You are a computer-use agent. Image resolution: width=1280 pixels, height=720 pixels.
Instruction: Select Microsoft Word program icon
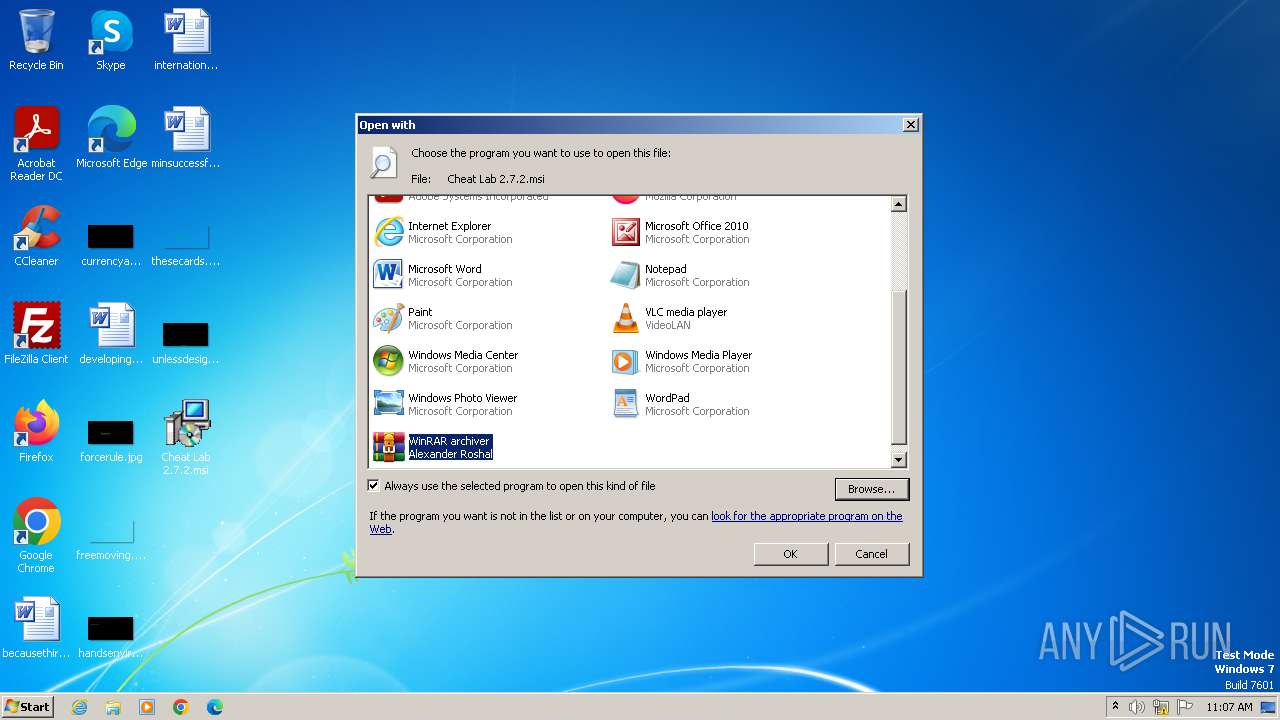(388, 275)
